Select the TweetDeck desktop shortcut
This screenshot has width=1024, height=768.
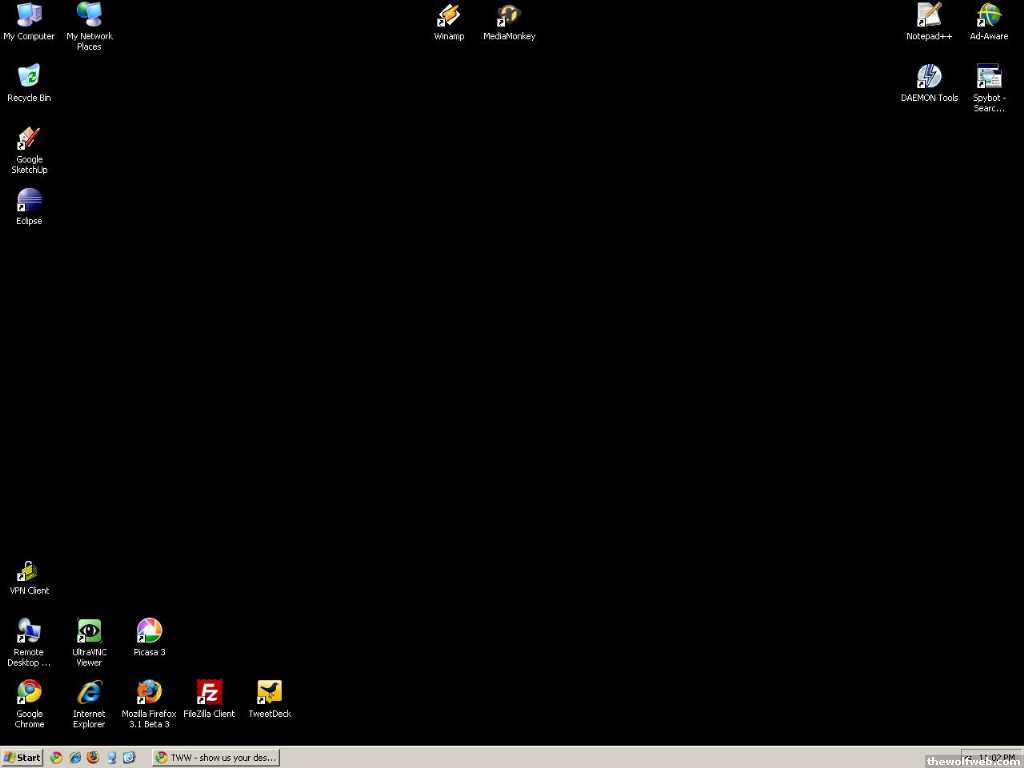(x=269, y=693)
